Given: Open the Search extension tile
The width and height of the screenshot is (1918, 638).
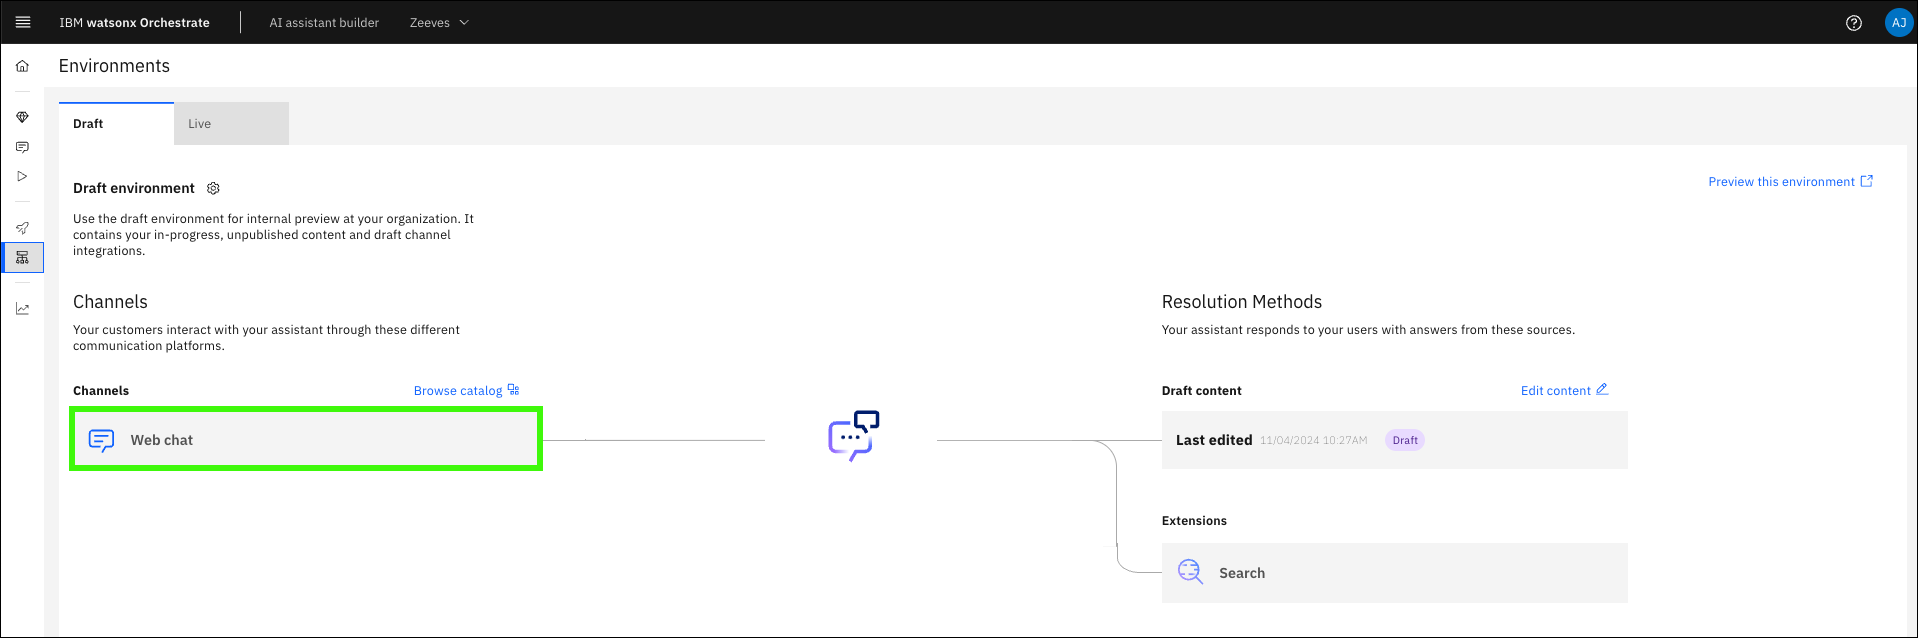Looking at the screenshot, I should point(1394,573).
